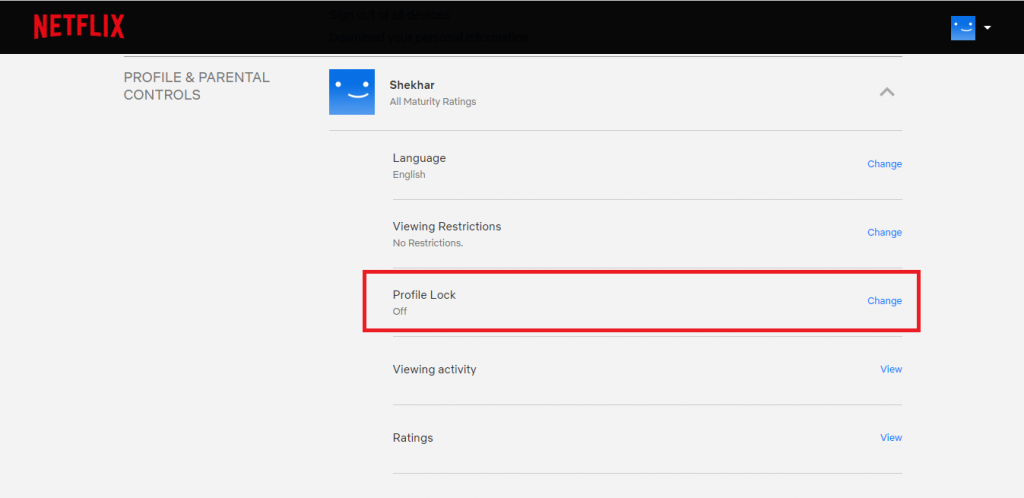This screenshot has width=1024, height=498.
Task: Change the Profile Lock setting
Action: [884, 301]
